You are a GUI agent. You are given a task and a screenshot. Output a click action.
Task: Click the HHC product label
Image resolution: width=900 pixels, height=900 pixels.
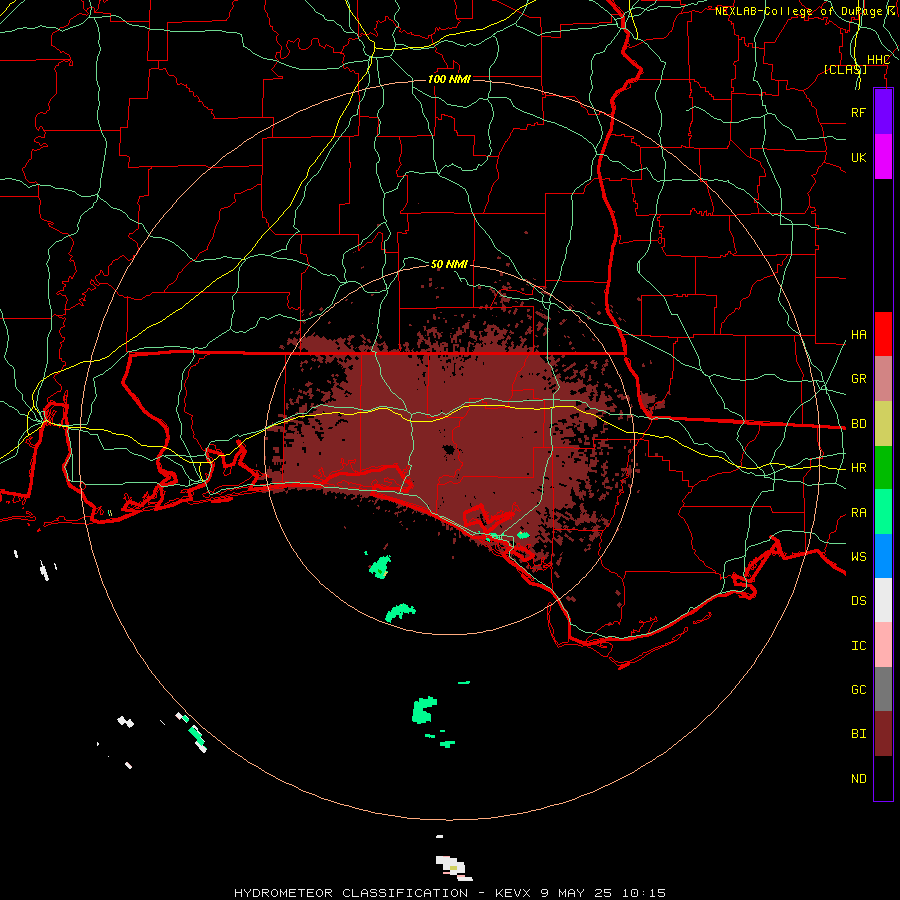(x=878, y=60)
